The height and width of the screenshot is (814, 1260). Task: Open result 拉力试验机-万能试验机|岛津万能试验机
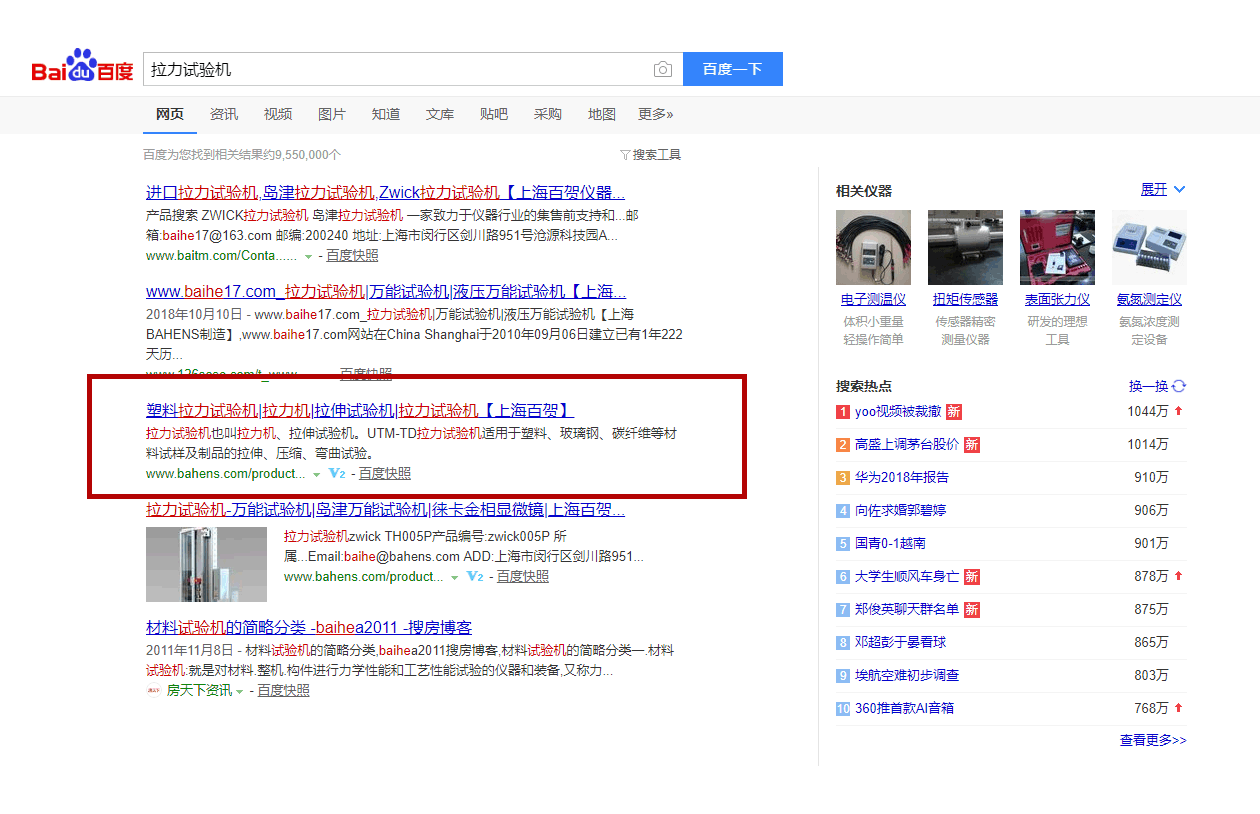pyautogui.click(x=385, y=509)
